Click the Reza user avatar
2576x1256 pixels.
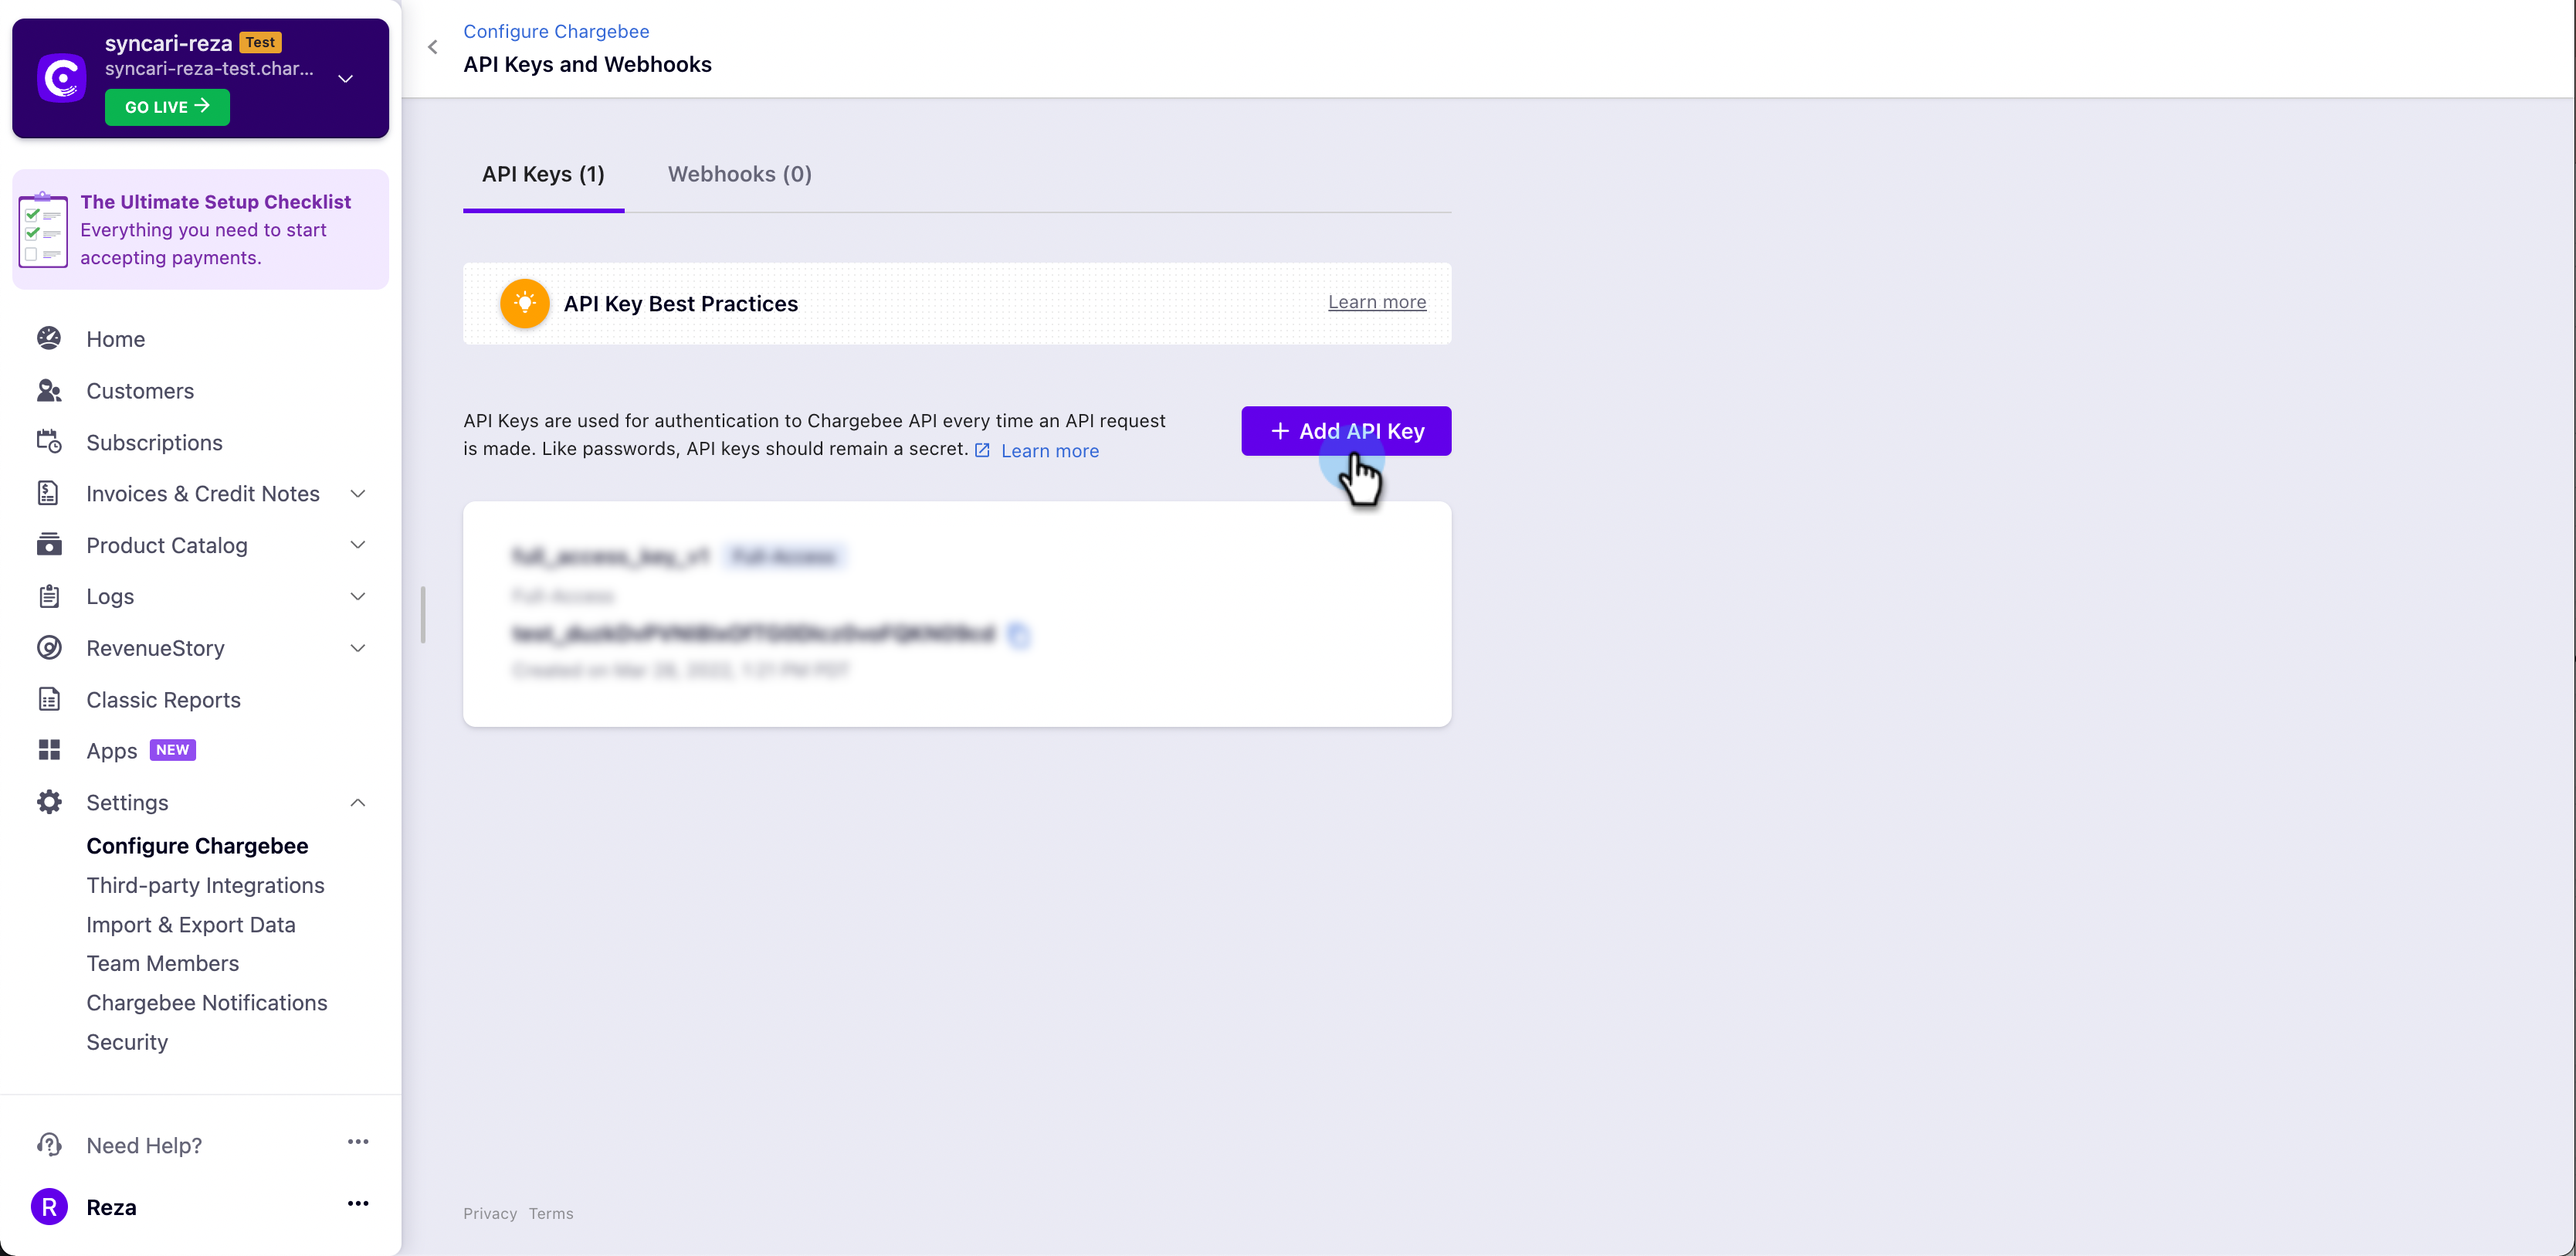pyautogui.click(x=49, y=1207)
